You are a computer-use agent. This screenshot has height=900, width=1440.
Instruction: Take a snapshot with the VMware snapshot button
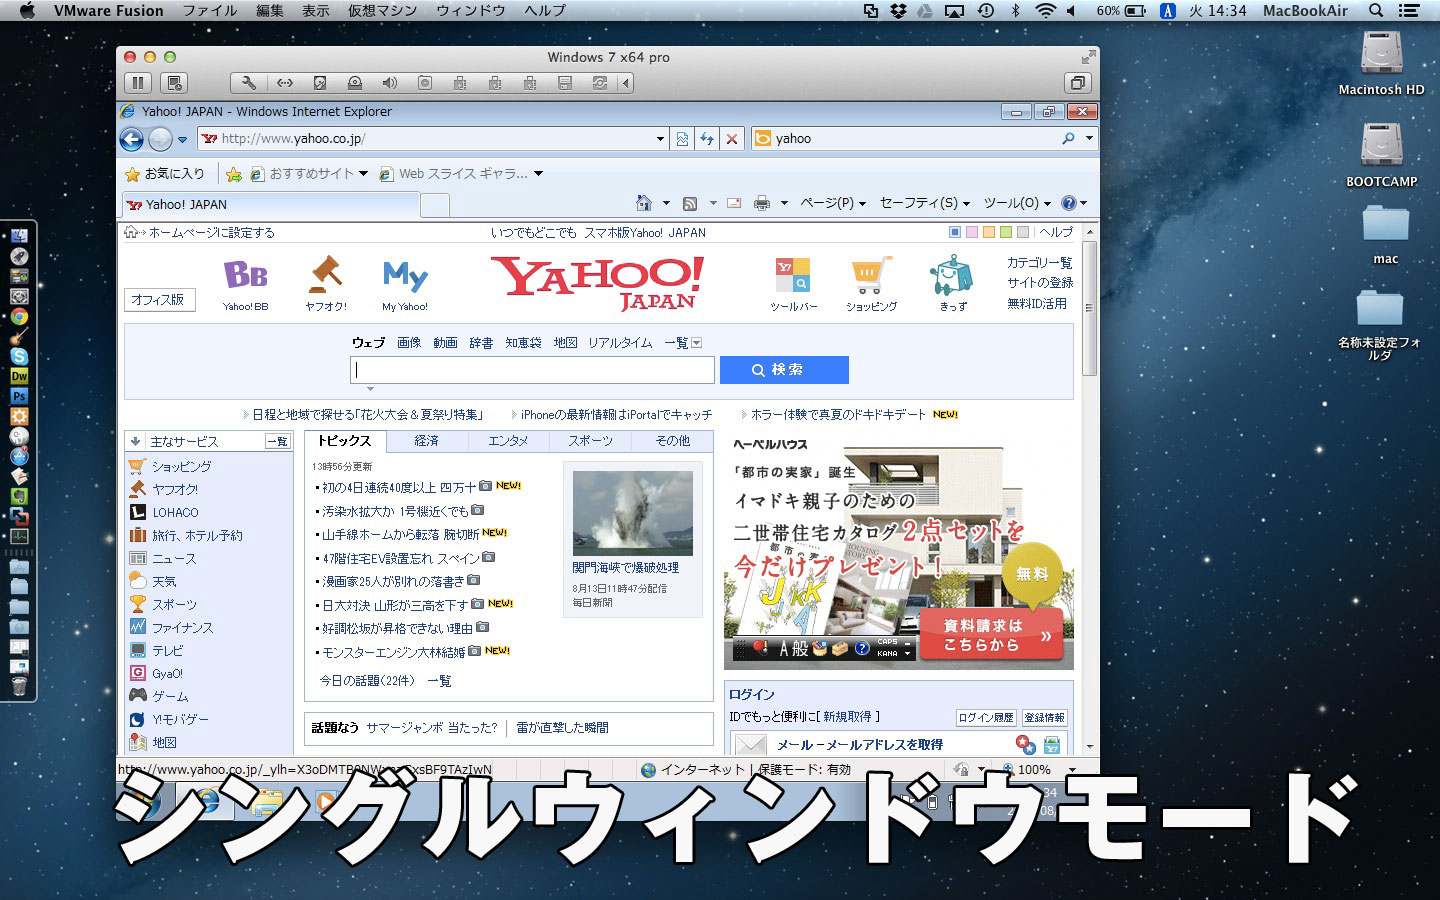(175, 83)
